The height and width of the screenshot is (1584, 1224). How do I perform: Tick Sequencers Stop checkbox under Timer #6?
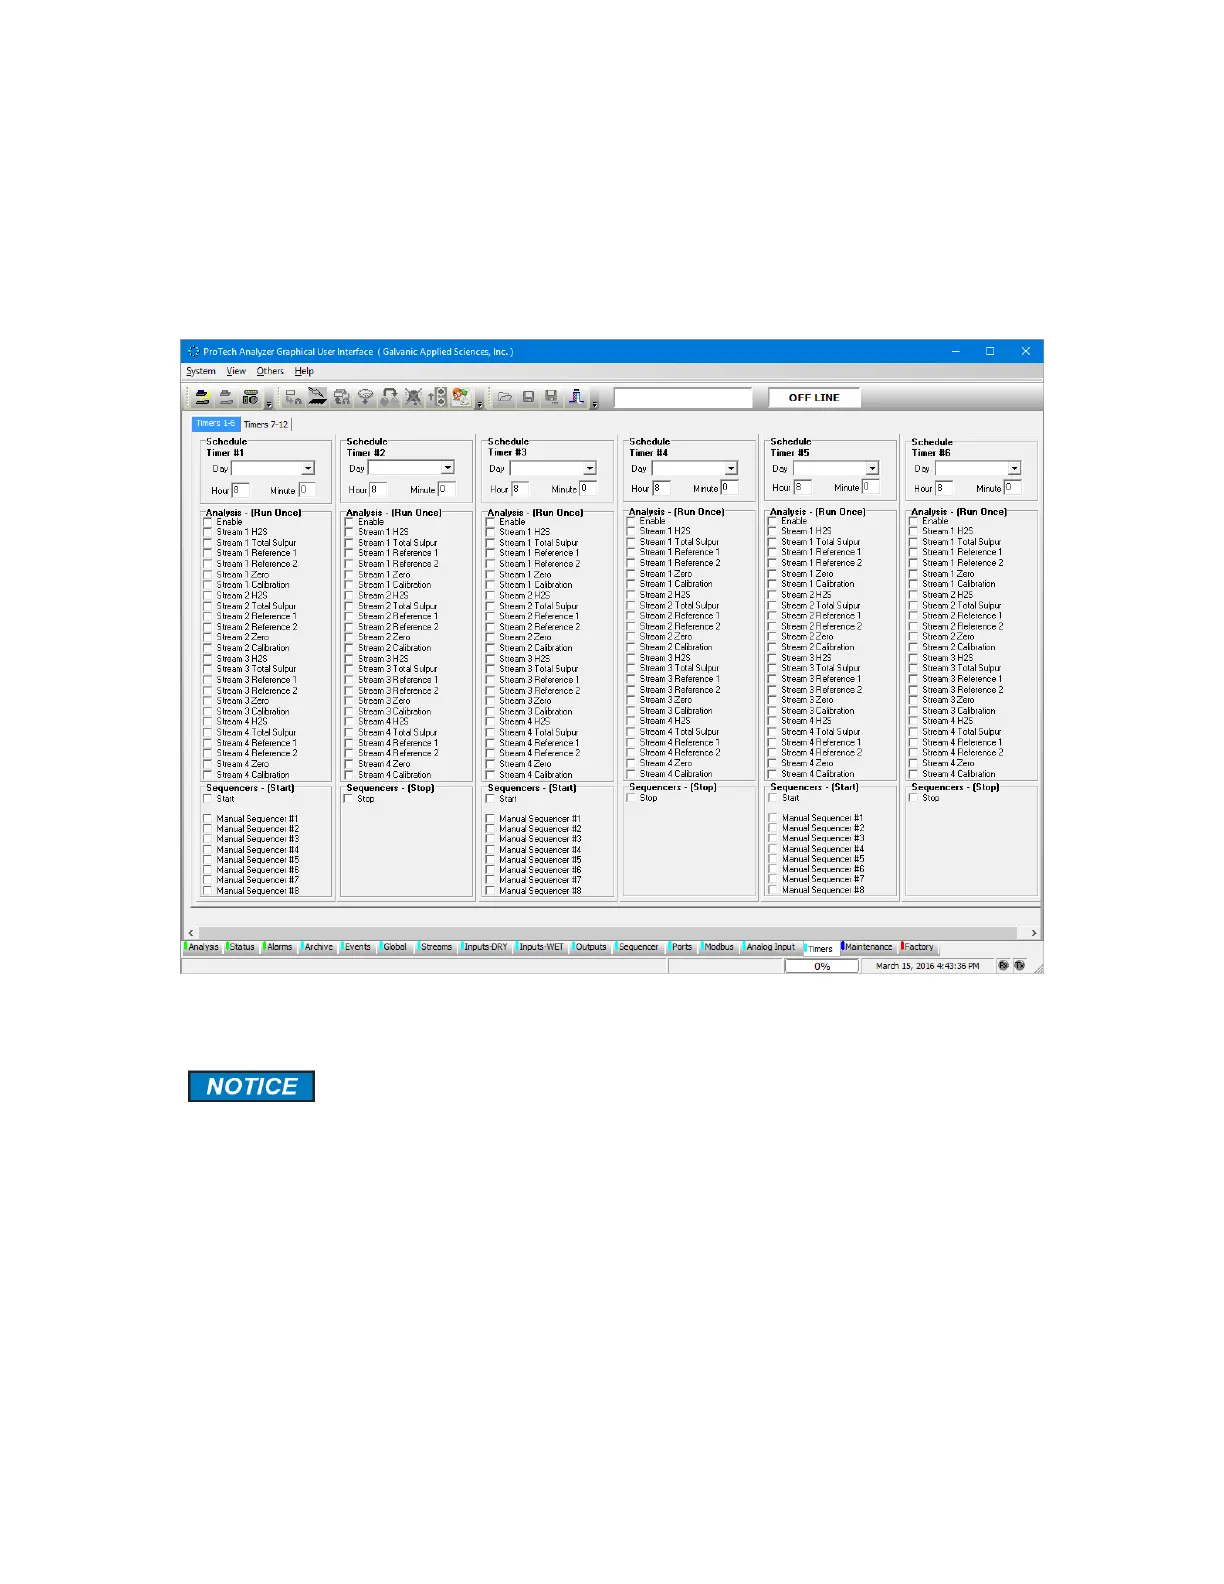pos(914,798)
